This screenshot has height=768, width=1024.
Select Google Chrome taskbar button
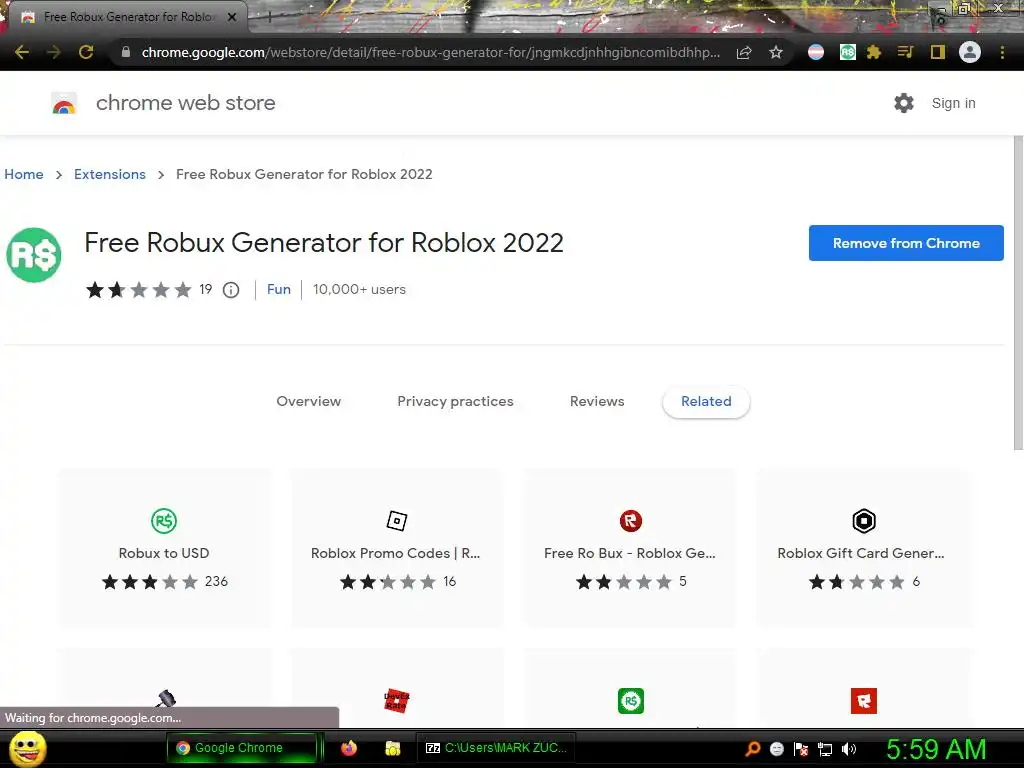[242, 748]
